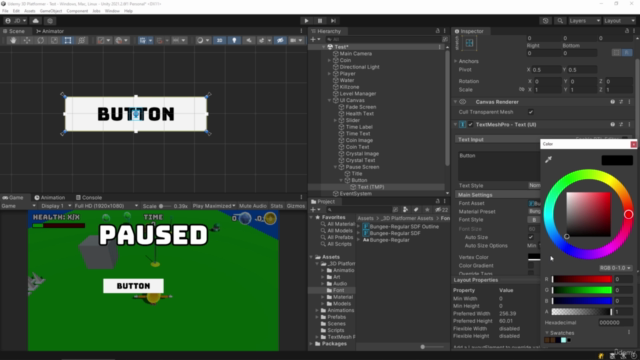Open the Gizmos button in Game view
Image resolution: width=640 pixels, height=360 pixels.
296,206
